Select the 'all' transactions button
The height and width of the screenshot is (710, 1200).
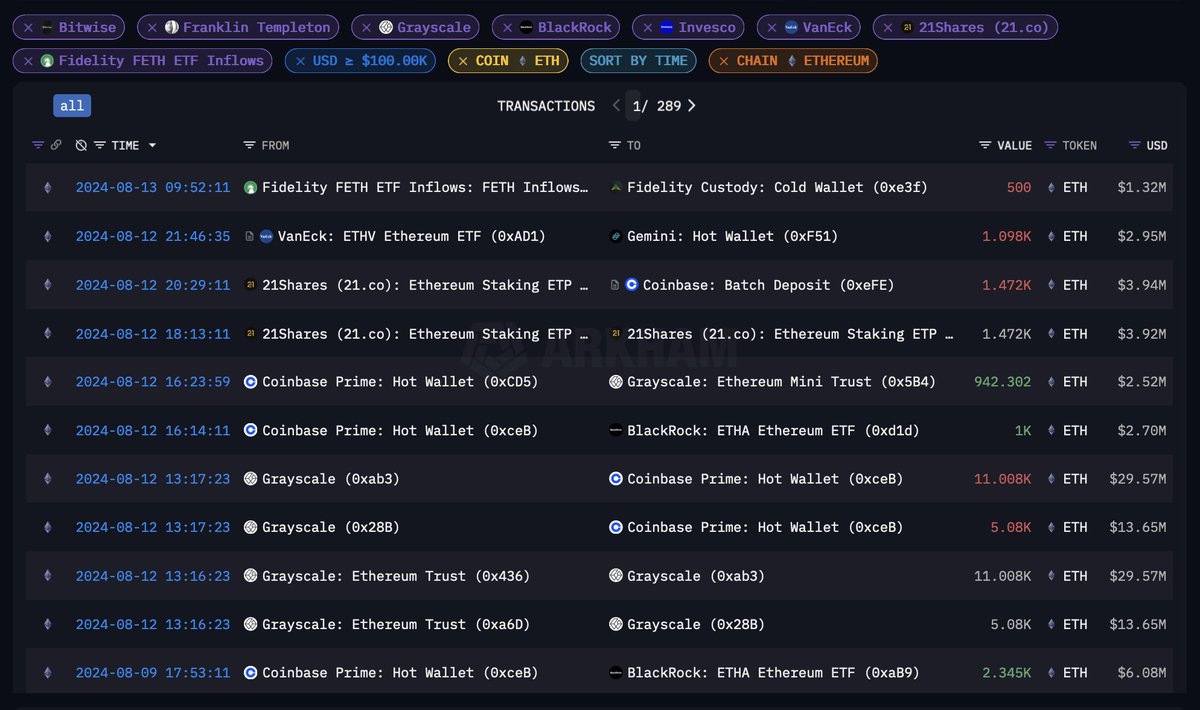[72, 106]
